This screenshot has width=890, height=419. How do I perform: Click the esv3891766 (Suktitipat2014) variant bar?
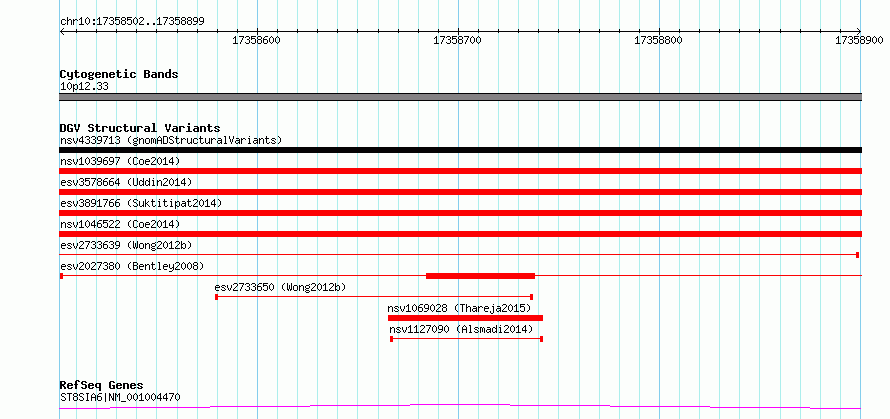pos(460,213)
